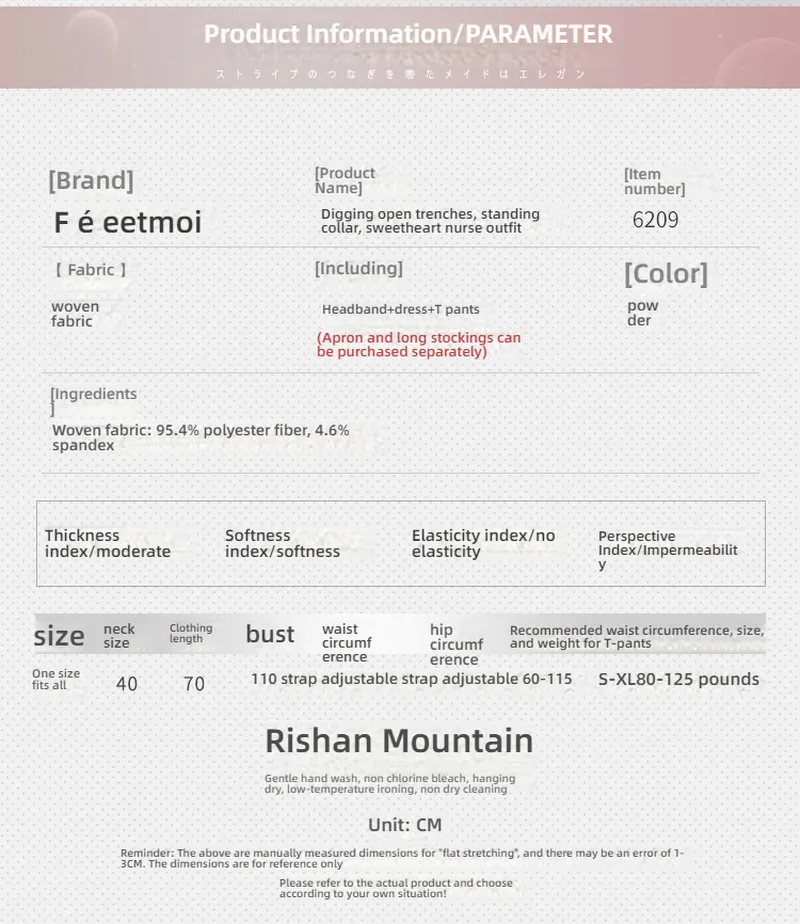Select the Japanese subtitle text in banner
800x924 pixels.
[x=401, y=74]
